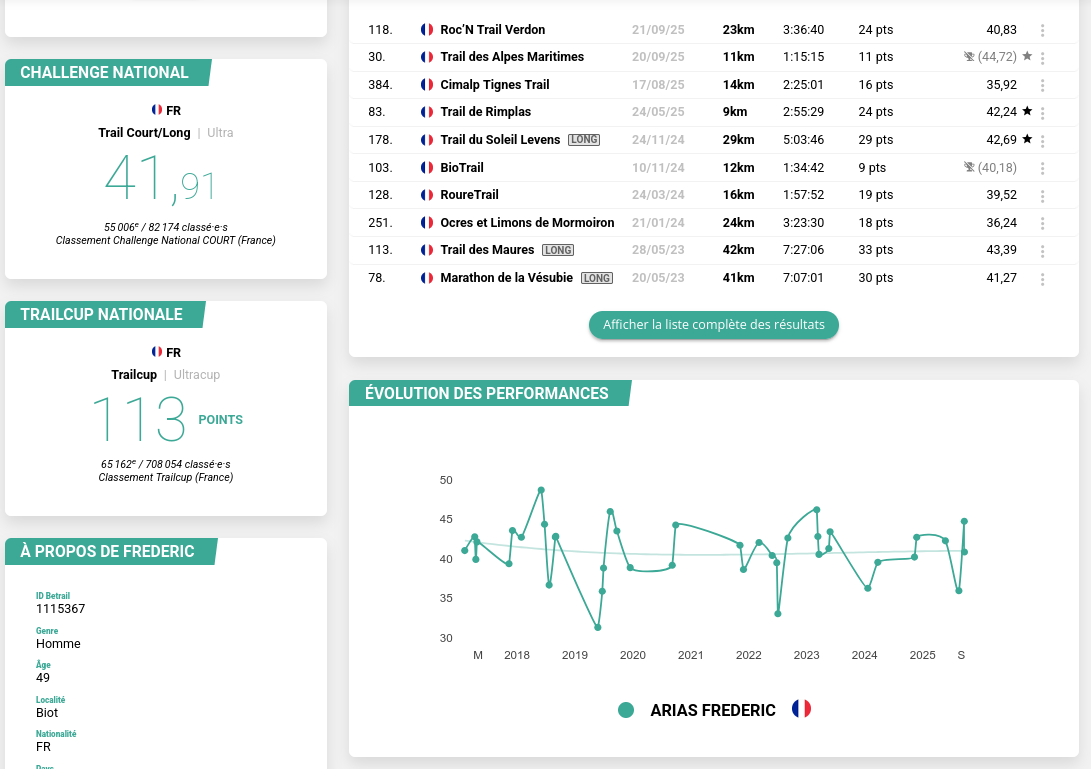Click the LONG badge on Trail des Maures
Viewport: 1091px width, 769px height.
tap(558, 250)
